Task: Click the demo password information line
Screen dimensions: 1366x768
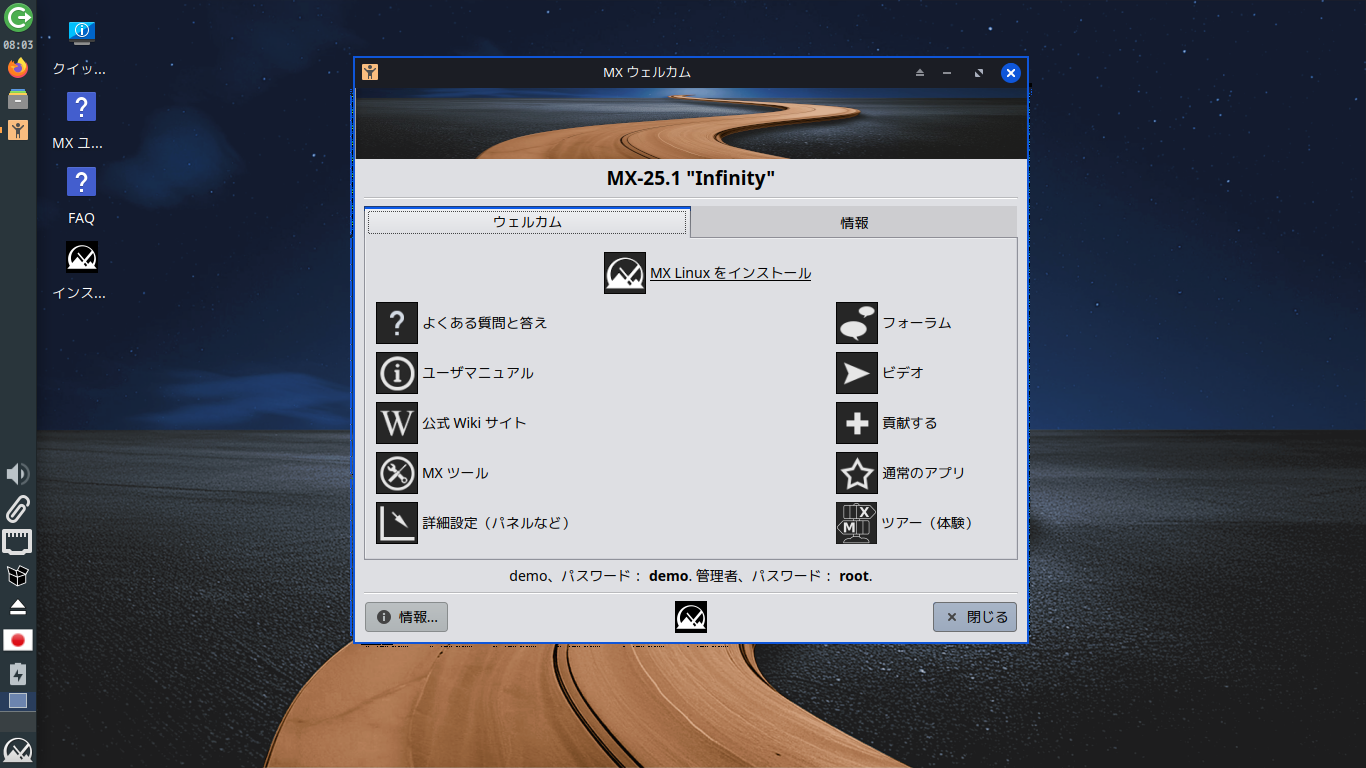Action: (691, 576)
